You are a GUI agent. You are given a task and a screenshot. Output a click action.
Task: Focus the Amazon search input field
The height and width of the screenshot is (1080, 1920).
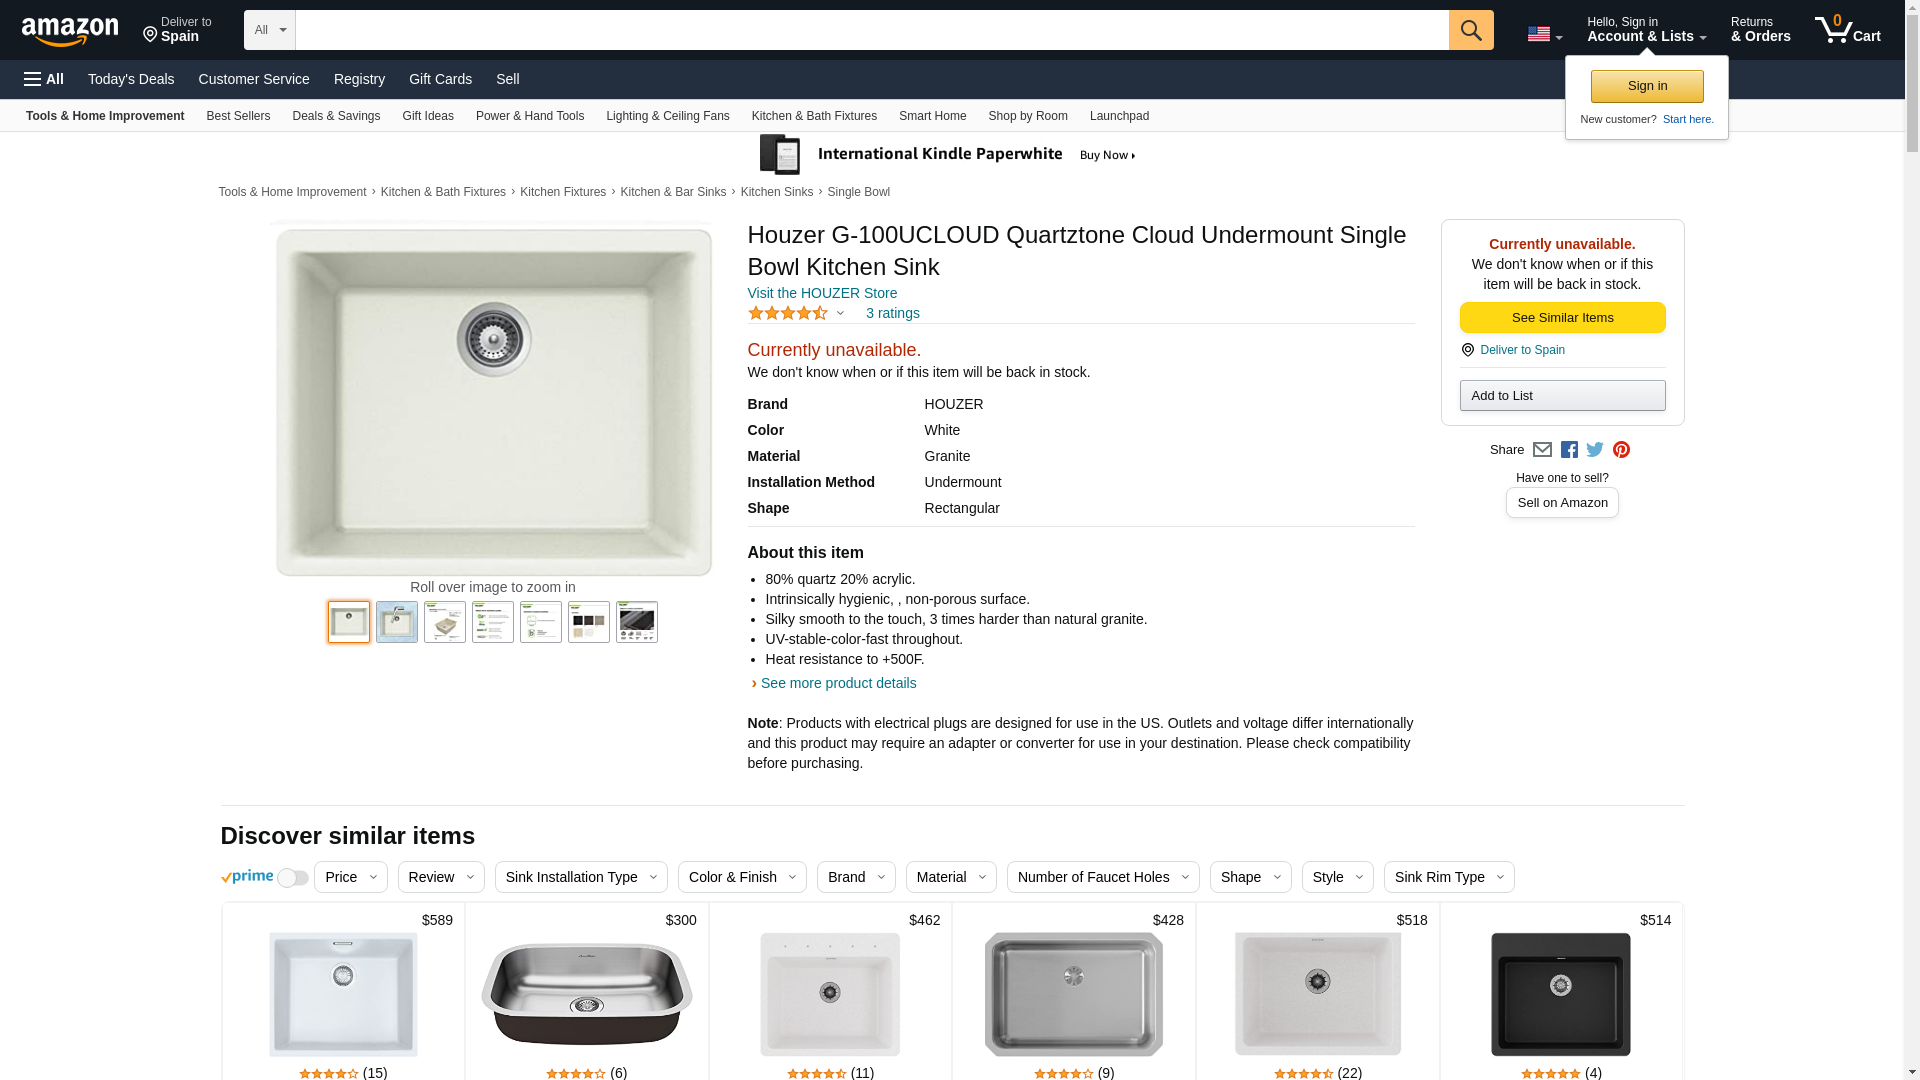(x=872, y=30)
